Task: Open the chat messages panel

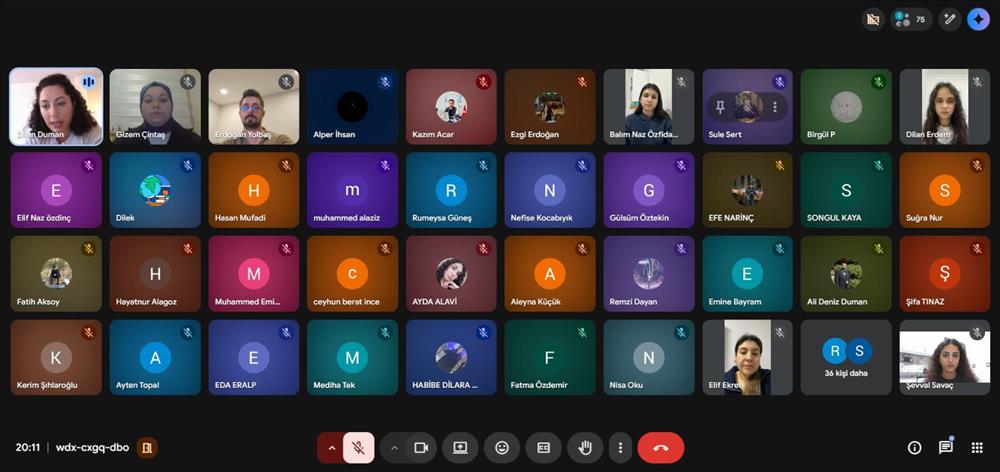Action: pyautogui.click(x=945, y=448)
